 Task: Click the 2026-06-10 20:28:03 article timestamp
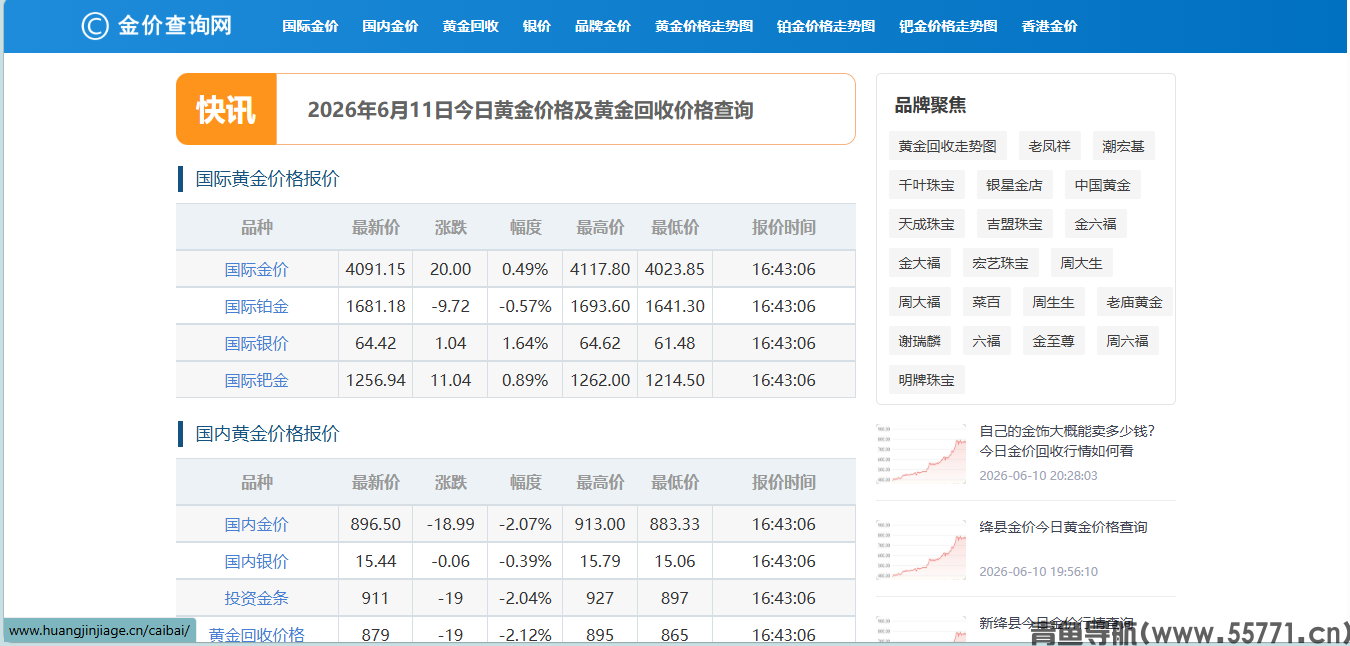click(x=1038, y=476)
